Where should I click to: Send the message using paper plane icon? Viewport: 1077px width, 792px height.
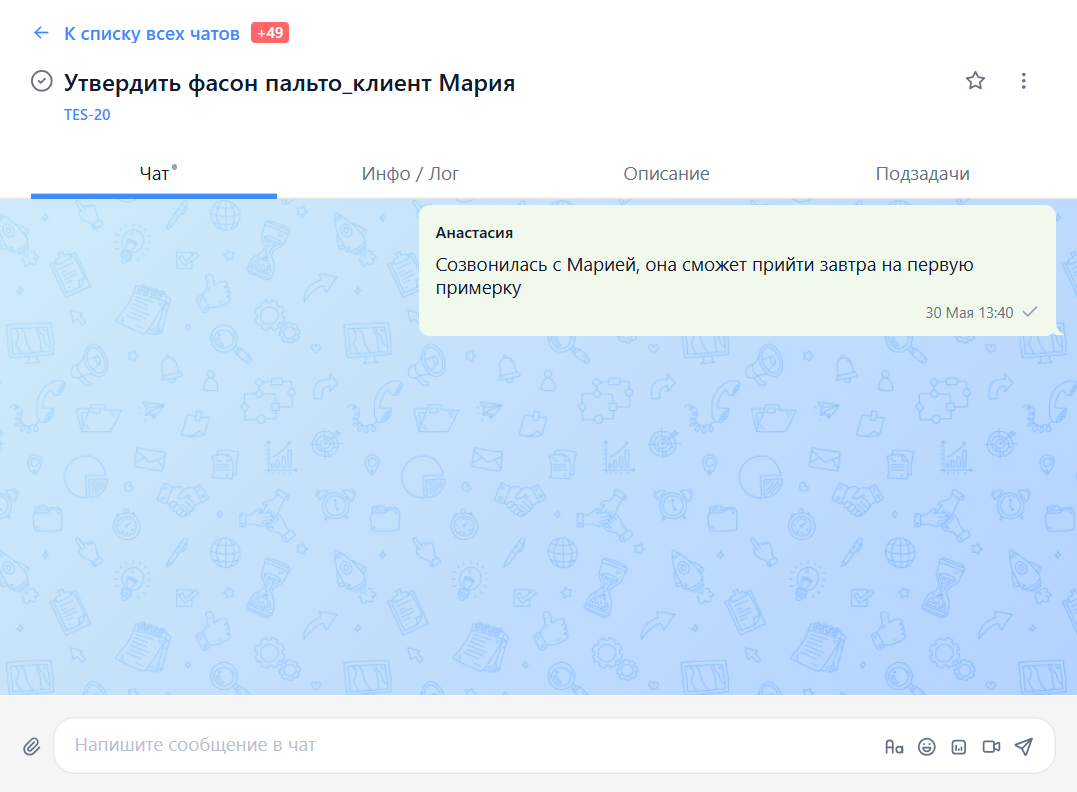click(1024, 745)
